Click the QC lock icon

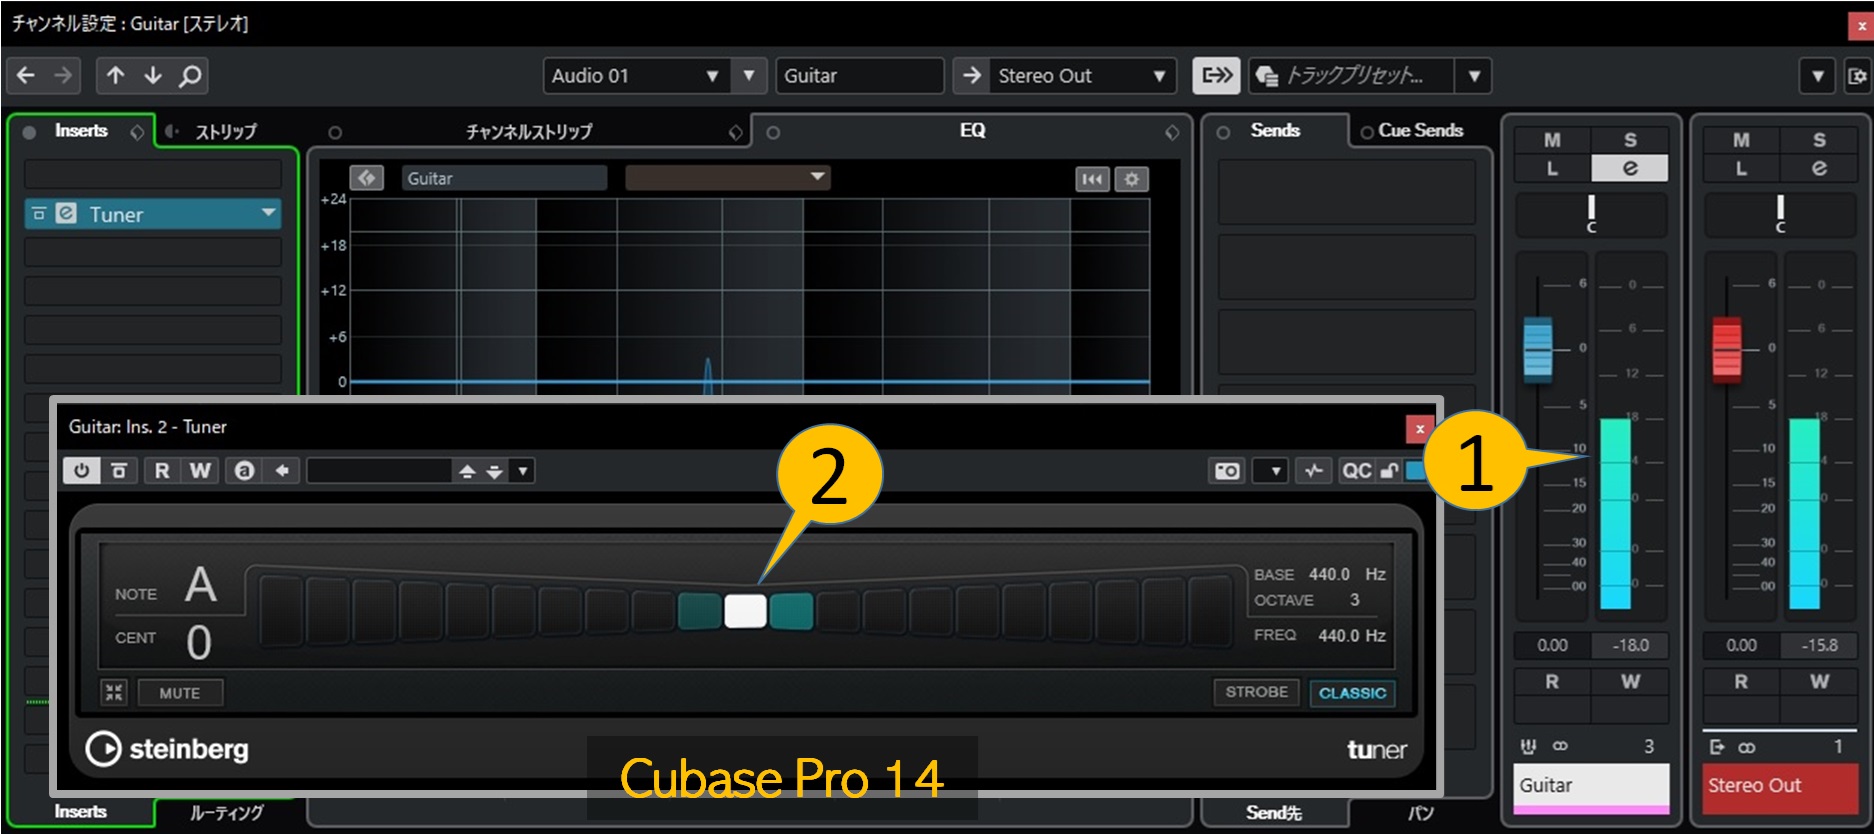point(1389,470)
